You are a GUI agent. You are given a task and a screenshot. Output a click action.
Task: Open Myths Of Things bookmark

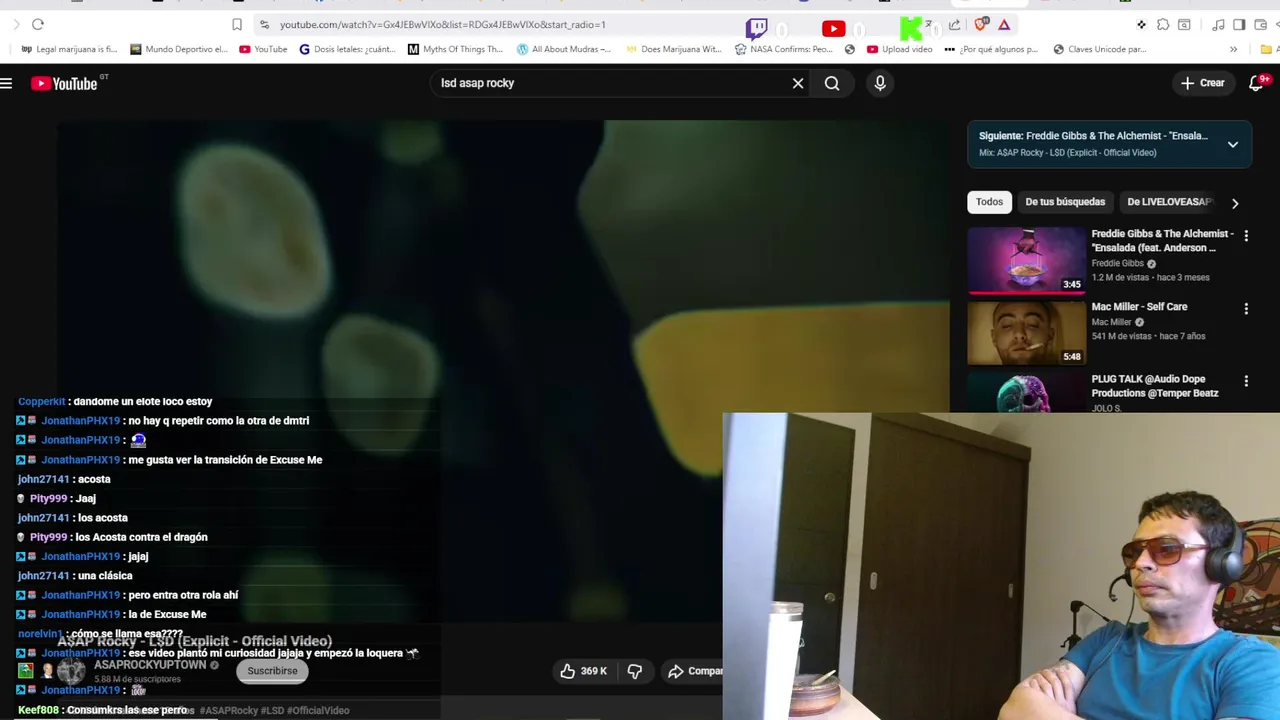tap(455, 49)
